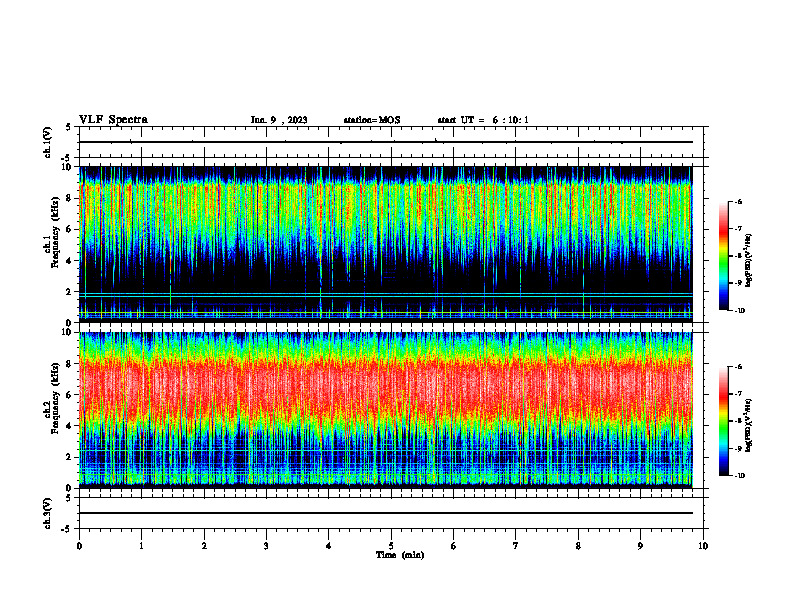Viewport: 792px width, 612px height.
Task: Click the "2" tick label on the time axis
Action: pyautogui.click(x=204, y=546)
